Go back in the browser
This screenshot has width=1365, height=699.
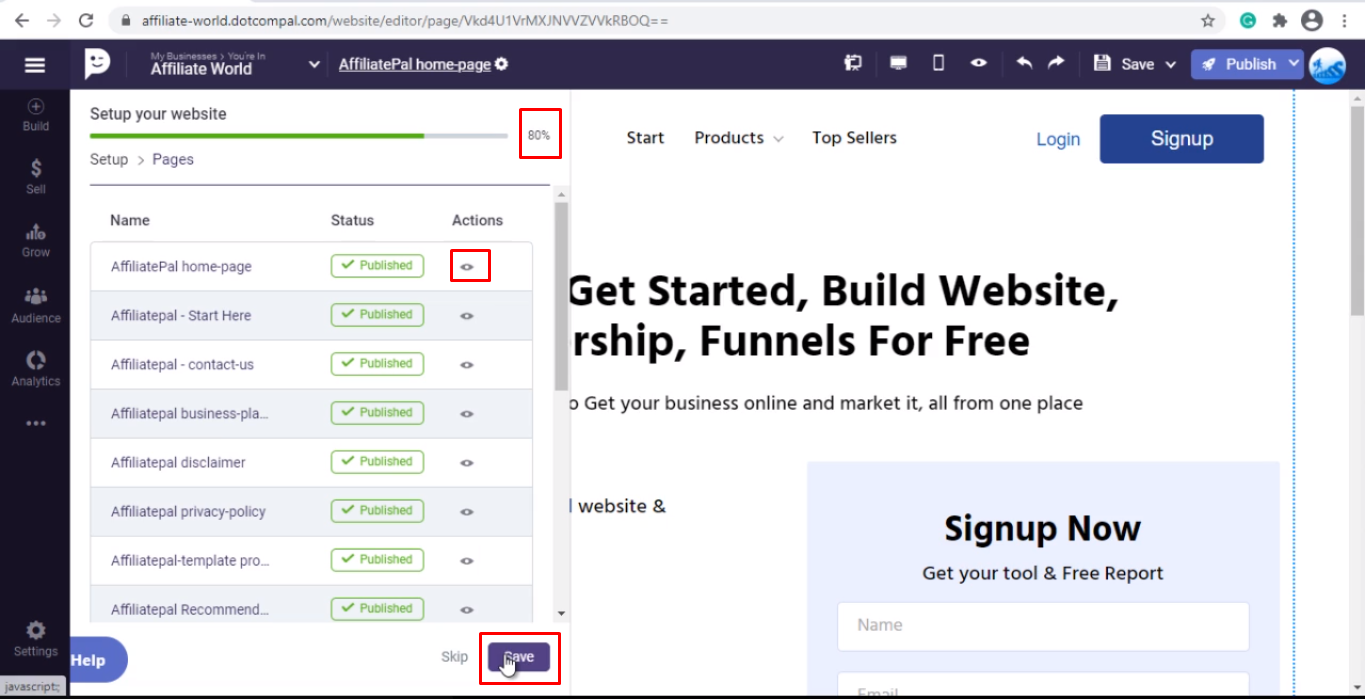tap(21, 20)
